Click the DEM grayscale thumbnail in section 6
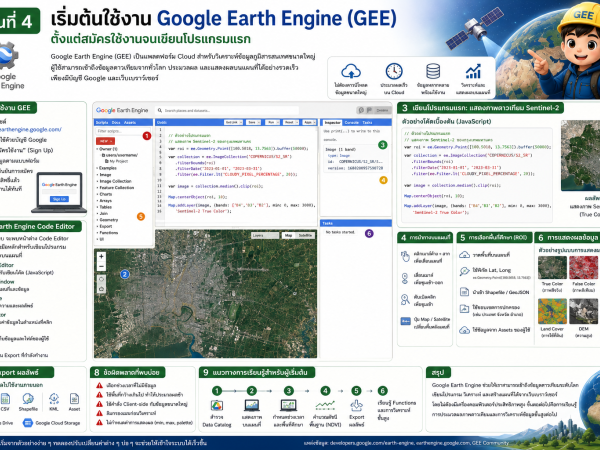 coord(583,311)
